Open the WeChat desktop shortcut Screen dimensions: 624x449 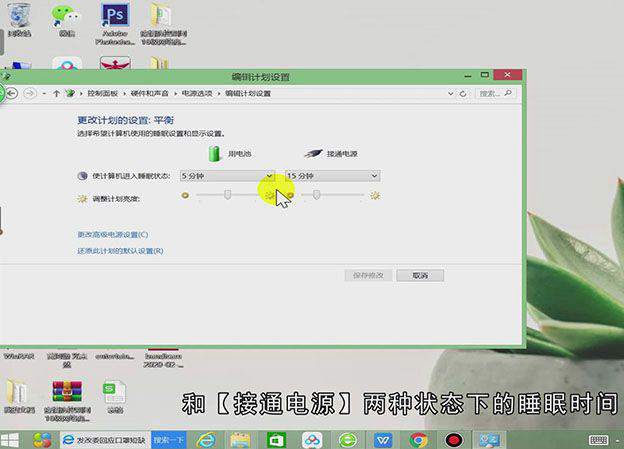click(x=66, y=19)
